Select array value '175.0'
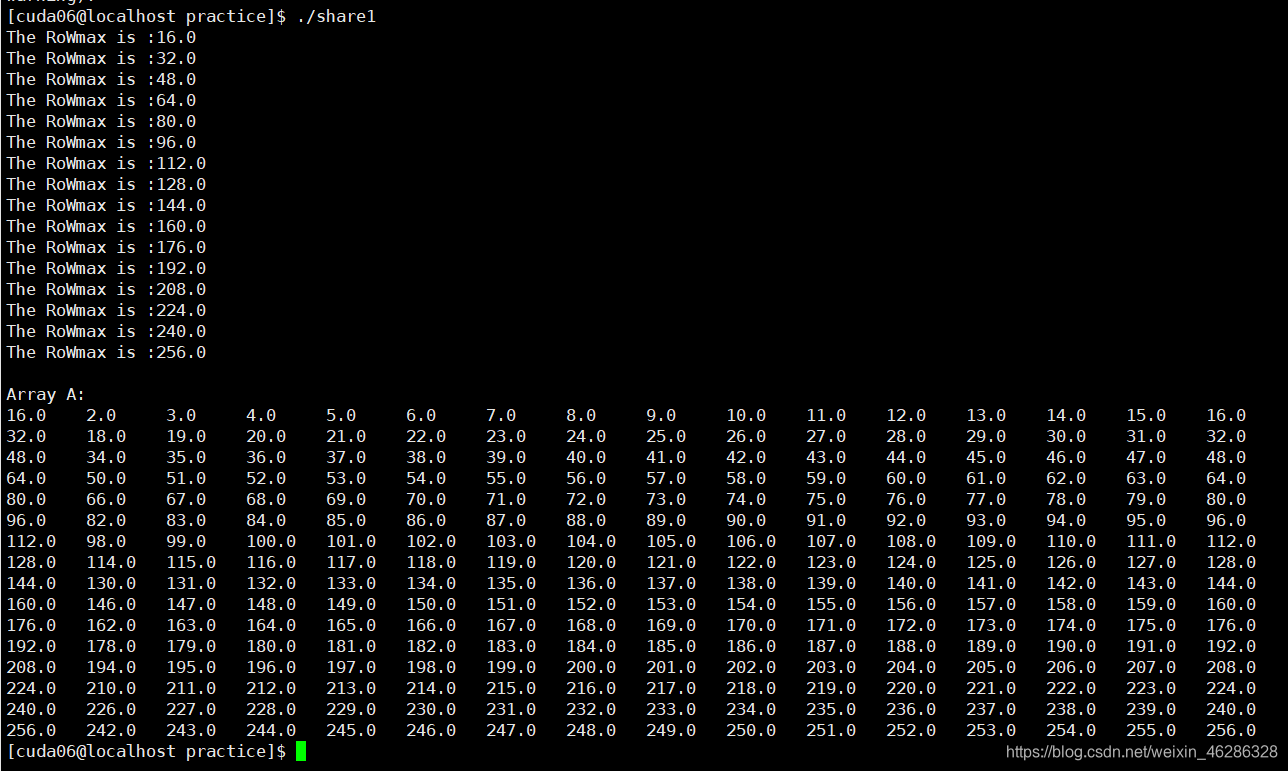Screen dimensions: 1288x771 pyautogui.click(x=1151, y=626)
